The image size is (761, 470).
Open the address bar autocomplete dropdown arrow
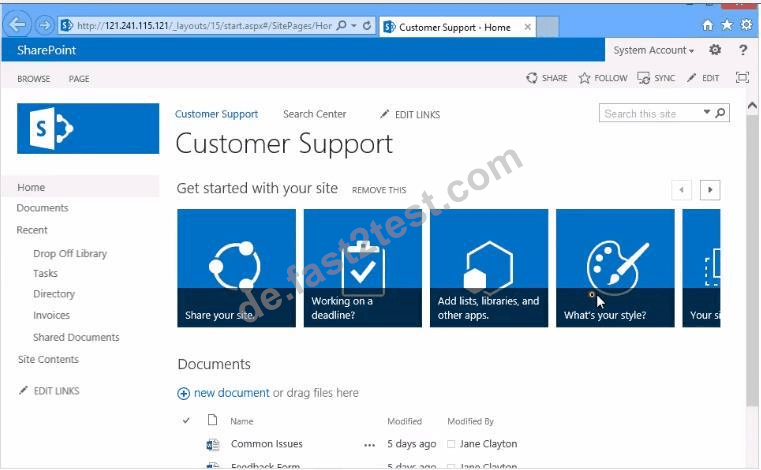(354, 25)
